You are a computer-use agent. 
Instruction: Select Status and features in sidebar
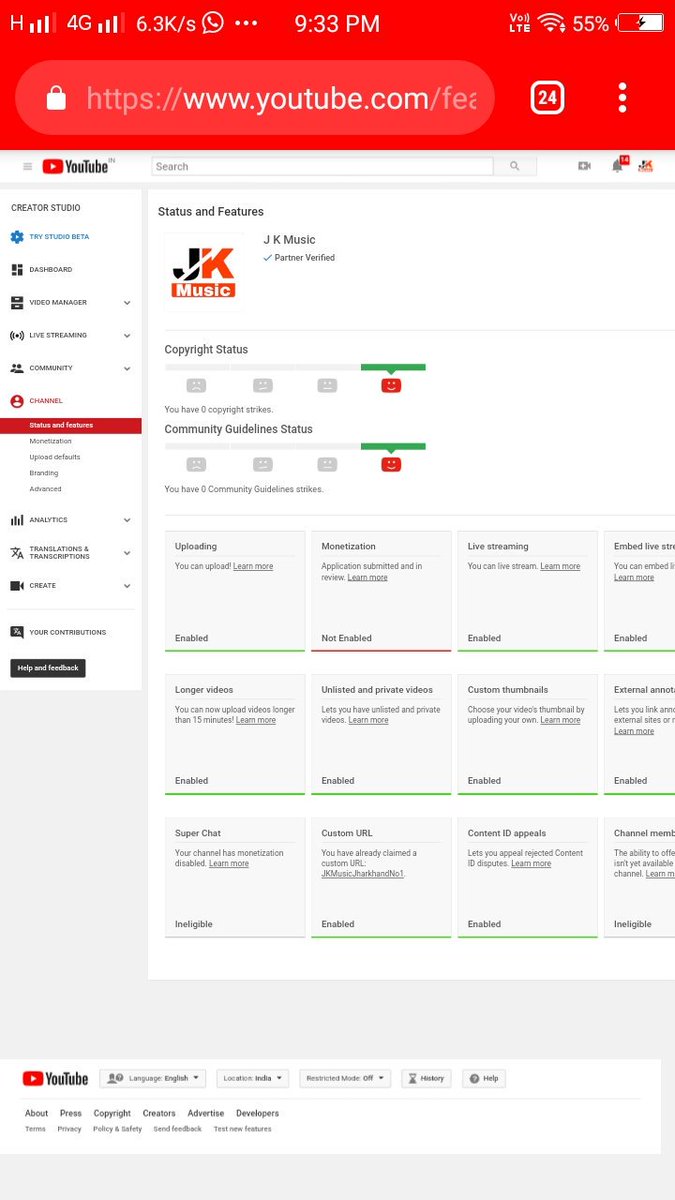71,425
